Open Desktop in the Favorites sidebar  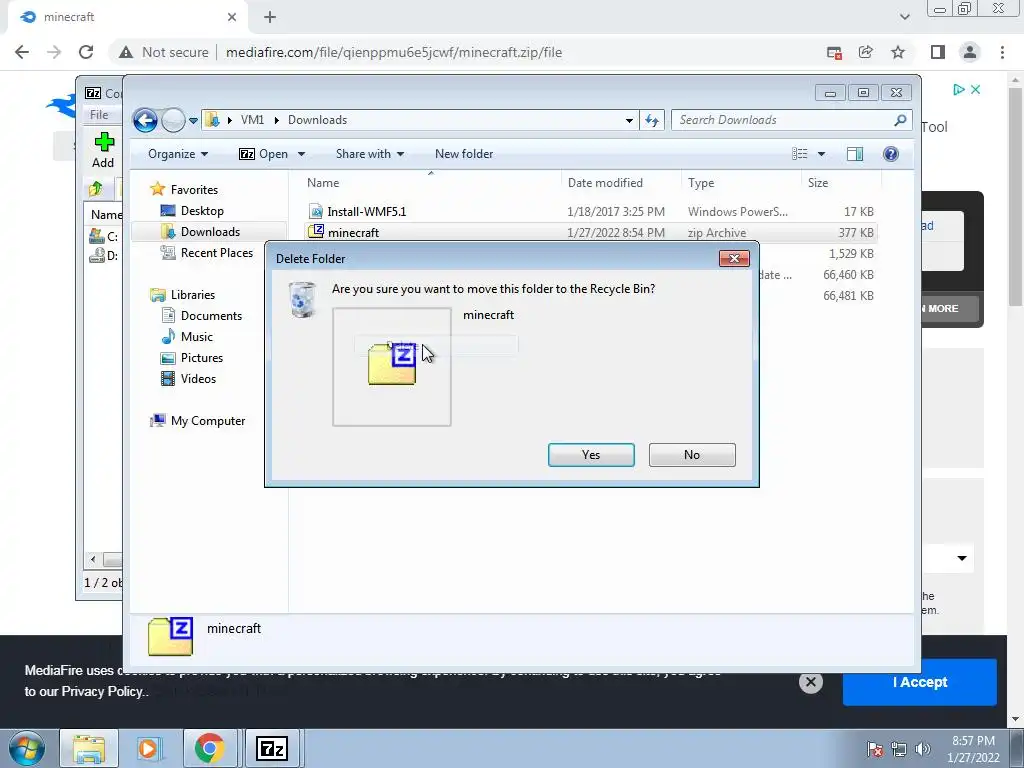coord(202,211)
